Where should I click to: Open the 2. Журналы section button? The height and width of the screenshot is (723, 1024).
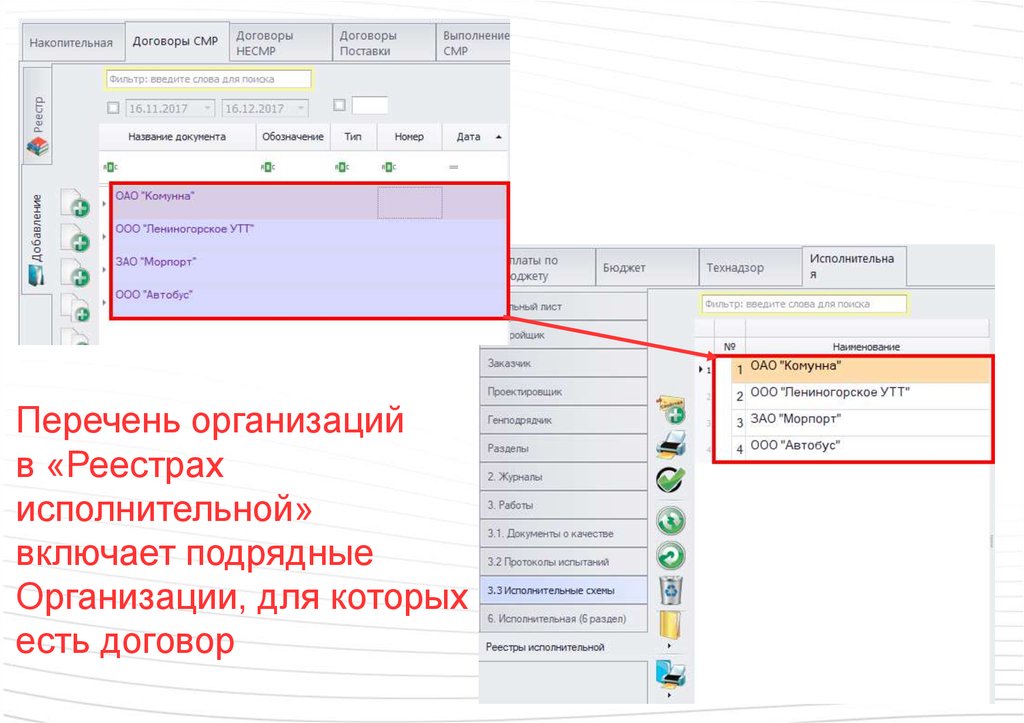coord(563,477)
